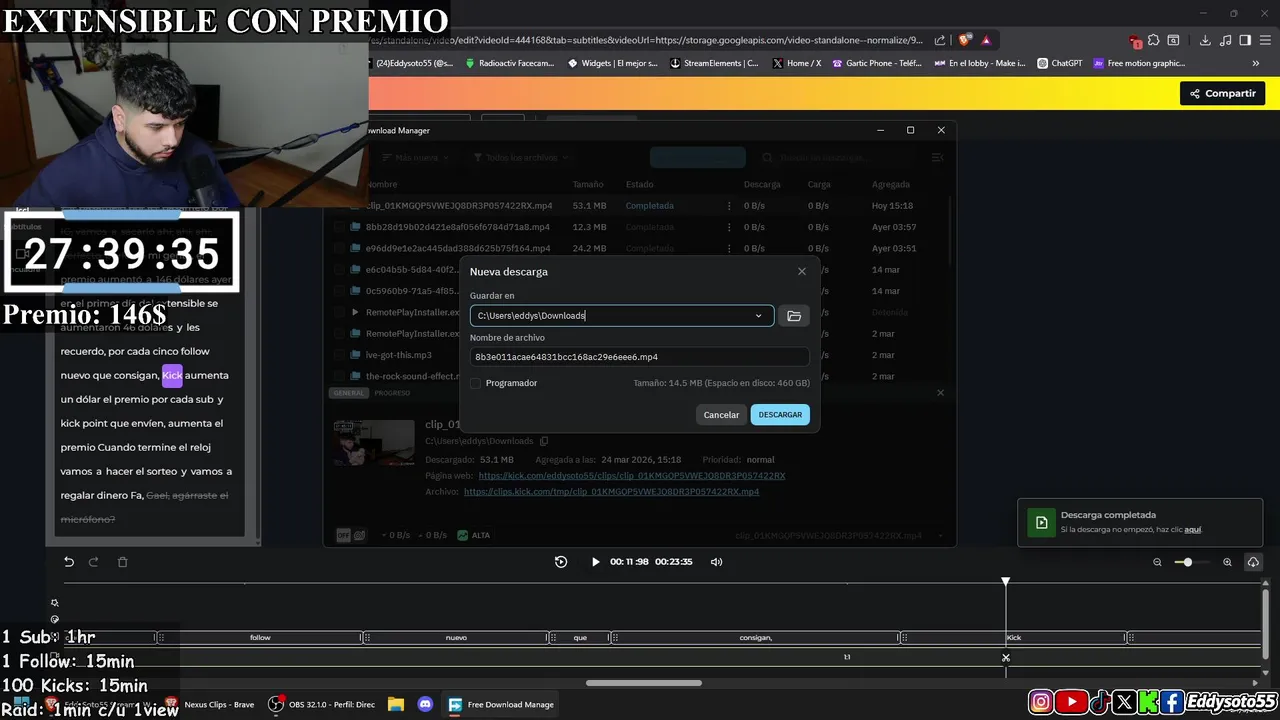Zoom out the timeline
The height and width of the screenshot is (720, 1280).
coord(1157,562)
